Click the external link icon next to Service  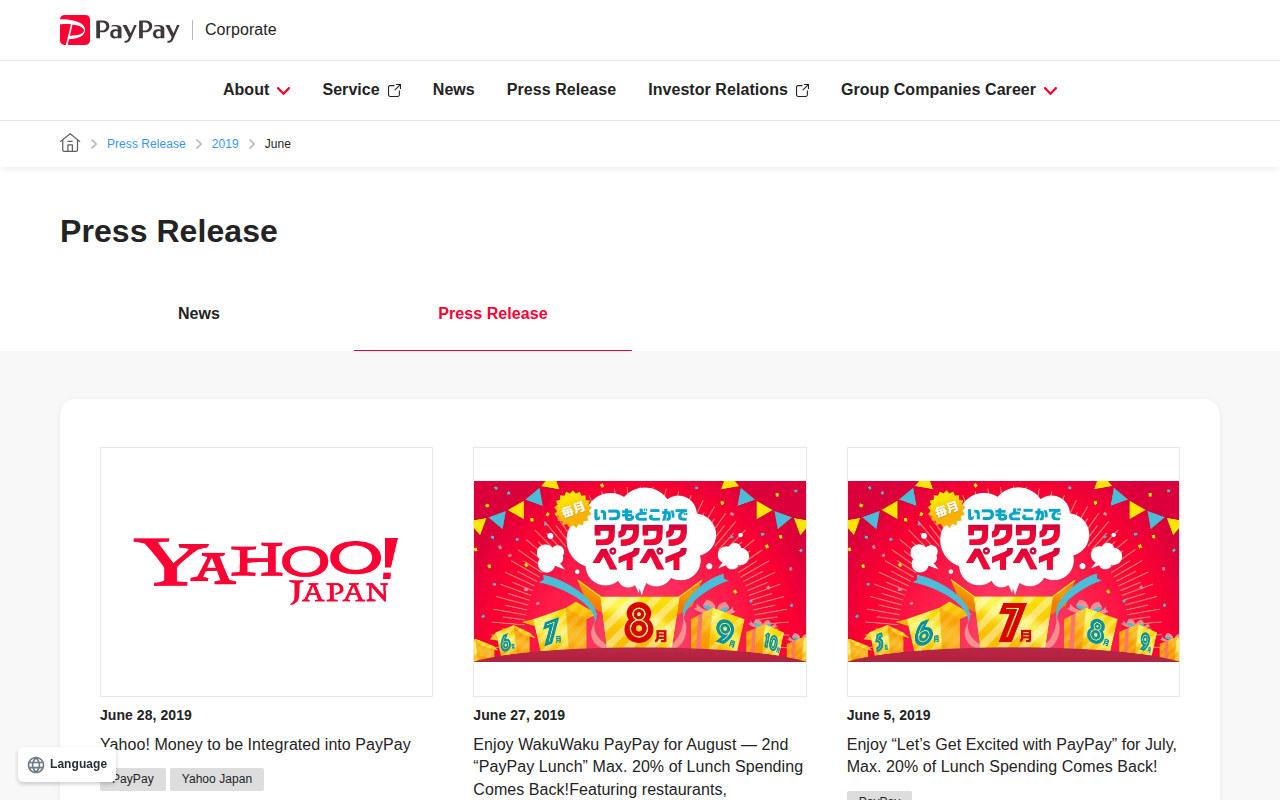pos(394,90)
